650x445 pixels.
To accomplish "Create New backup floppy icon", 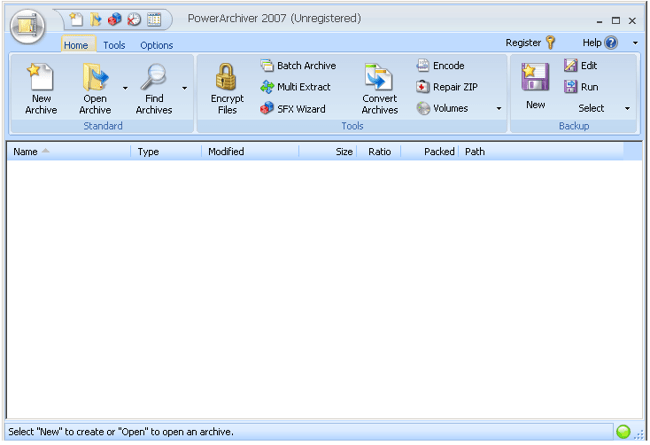I will point(535,77).
